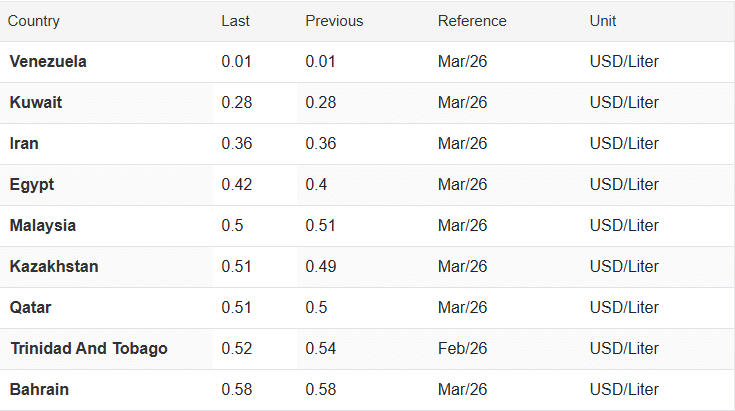Open the Trinidad And Tobago link

(x=89, y=349)
